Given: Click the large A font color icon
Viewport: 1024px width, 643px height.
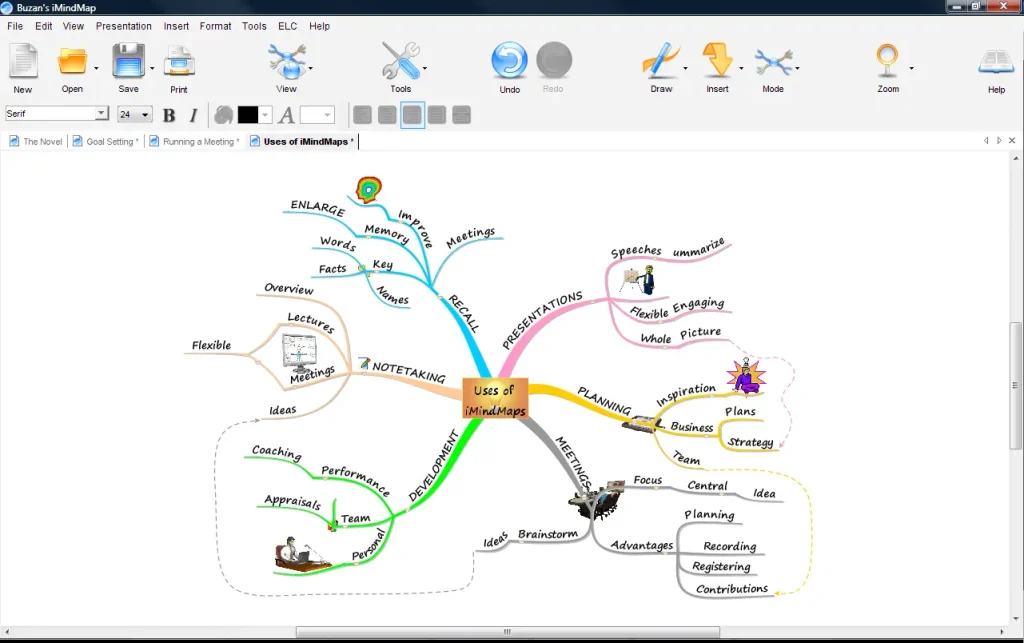Looking at the screenshot, I should 286,115.
